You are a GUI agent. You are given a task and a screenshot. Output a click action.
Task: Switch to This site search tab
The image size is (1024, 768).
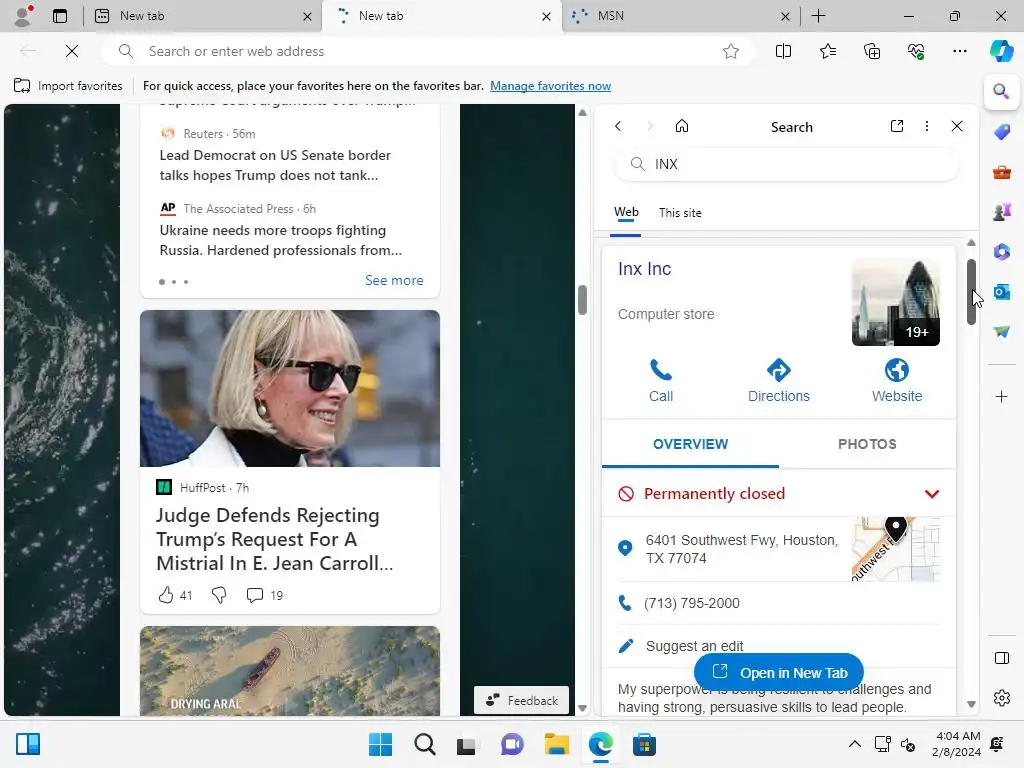click(680, 213)
